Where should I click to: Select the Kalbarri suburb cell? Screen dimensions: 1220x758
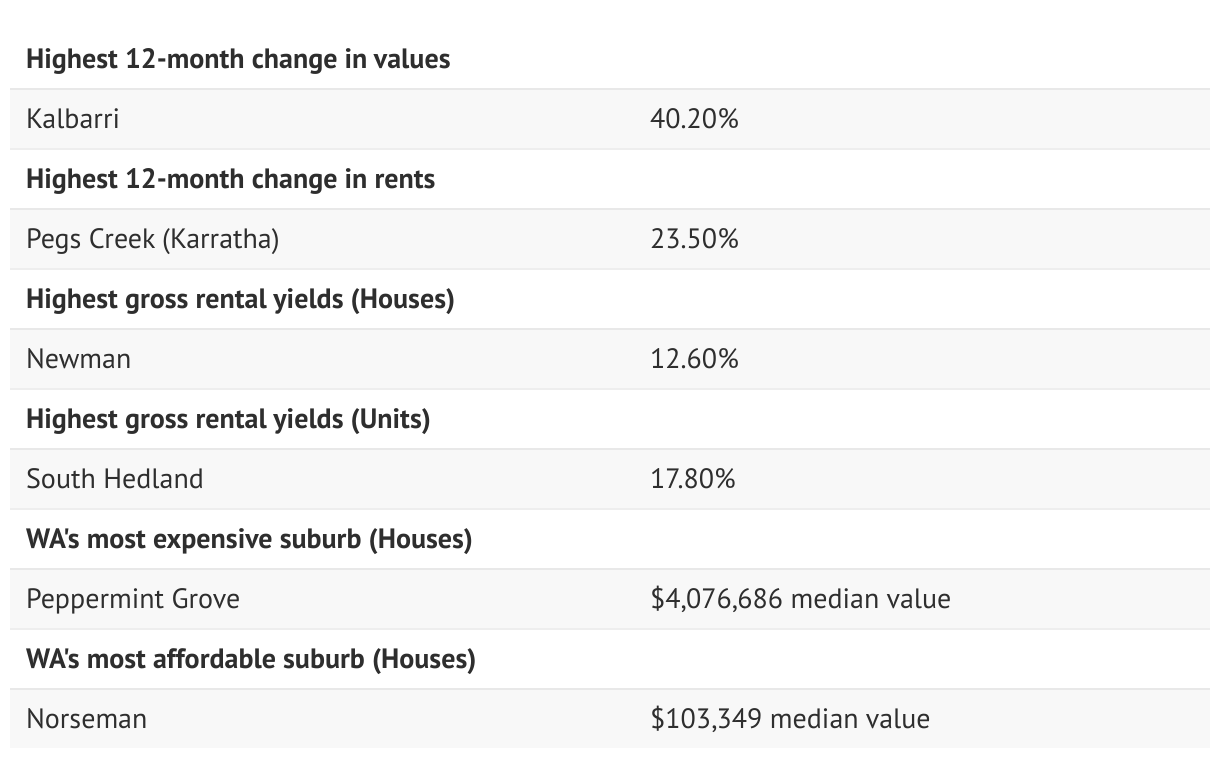pyautogui.click(x=73, y=119)
